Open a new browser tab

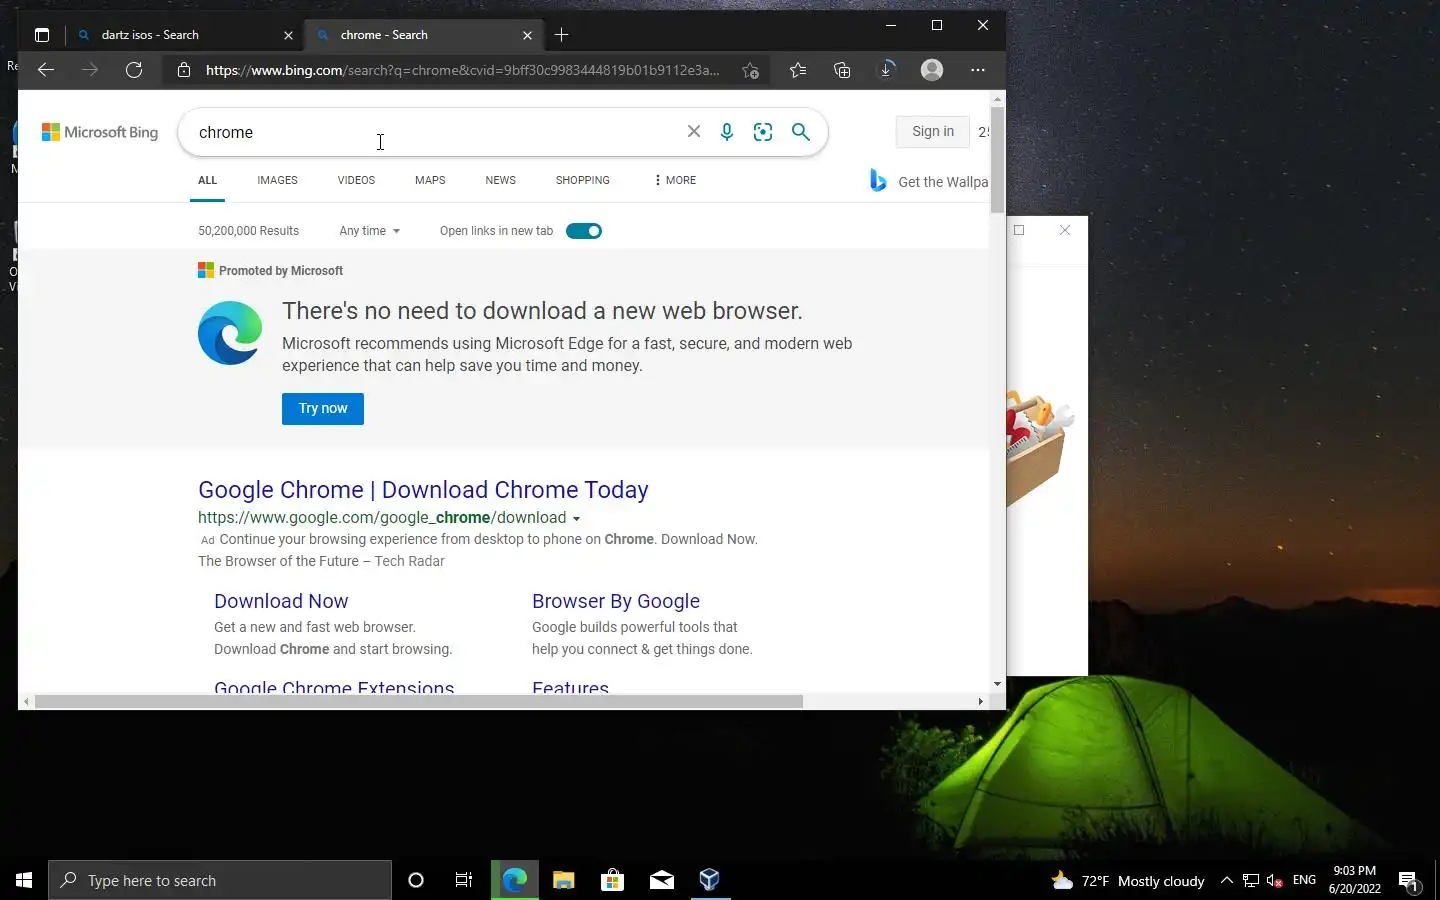click(x=562, y=35)
